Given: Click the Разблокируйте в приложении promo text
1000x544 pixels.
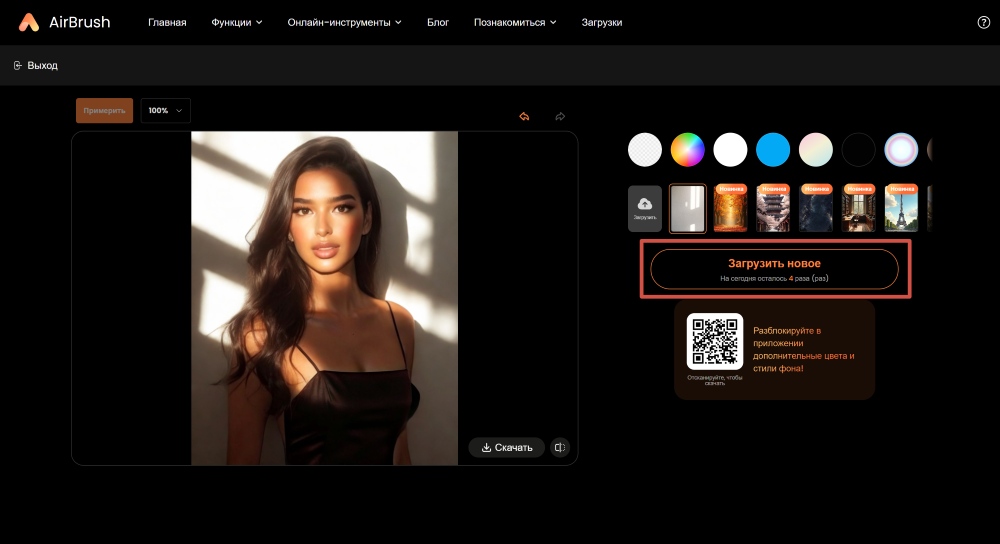Looking at the screenshot, I should pyautogui.click(x=804, y=349).
